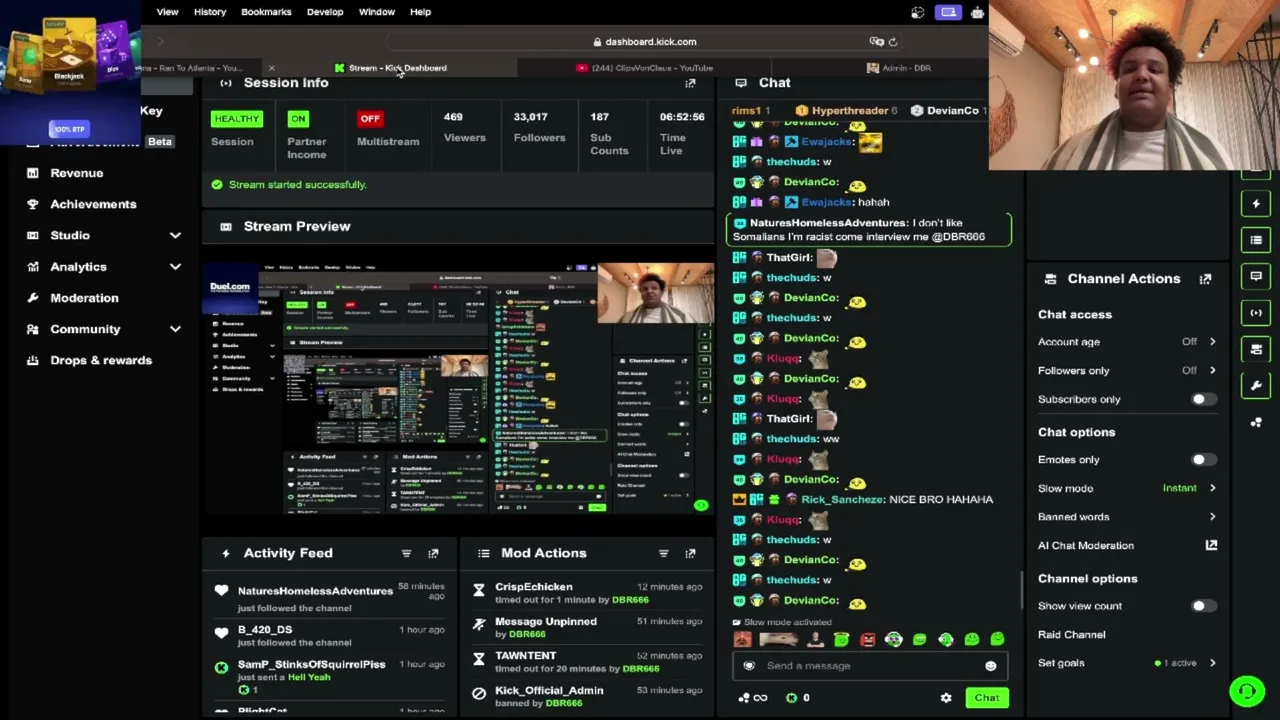This screenshot has height=720, width=1280.
Task: Open Slow mode options
Action: [1212, 488]
